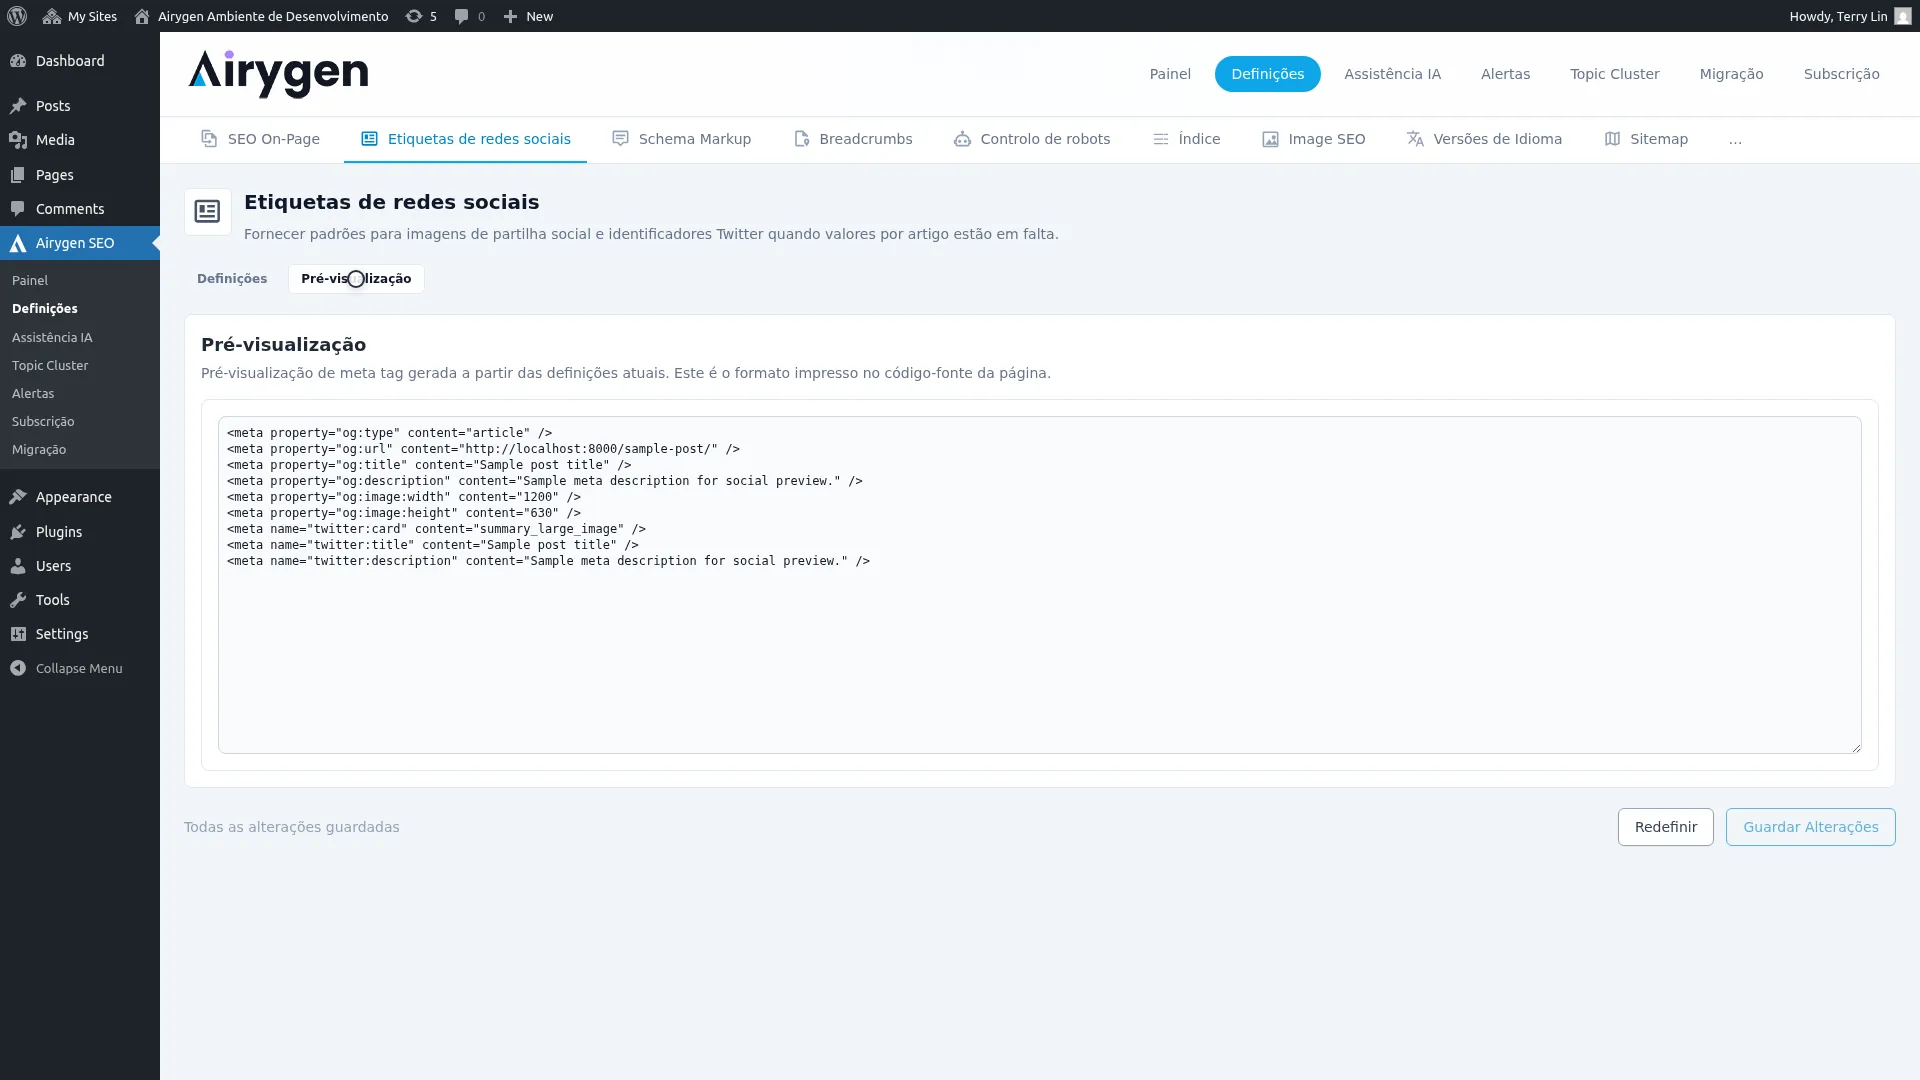1920x1080 pixels.
Task: Click the textarea resize handle
Action: click(x=1855, y=747)
